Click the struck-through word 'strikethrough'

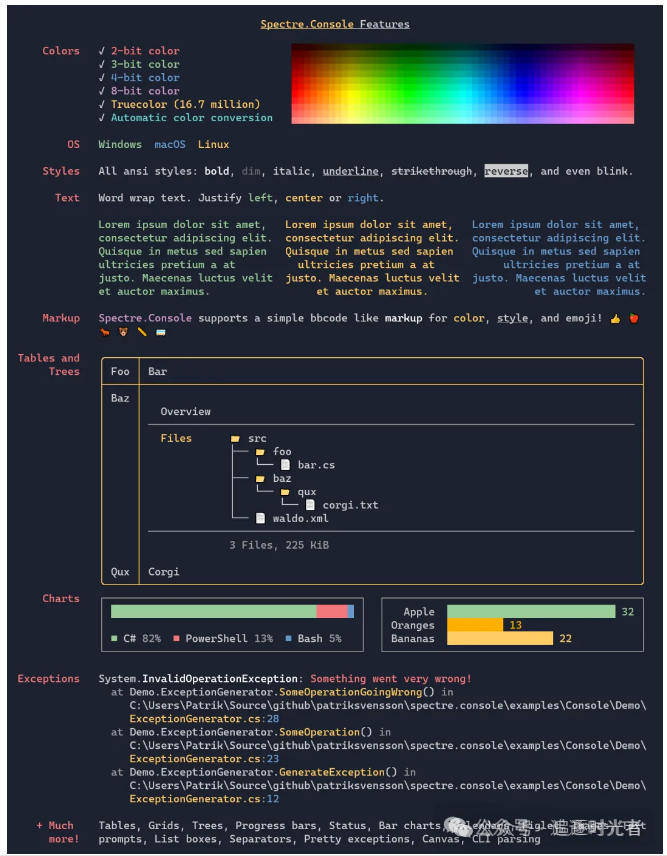coord(431,171)
